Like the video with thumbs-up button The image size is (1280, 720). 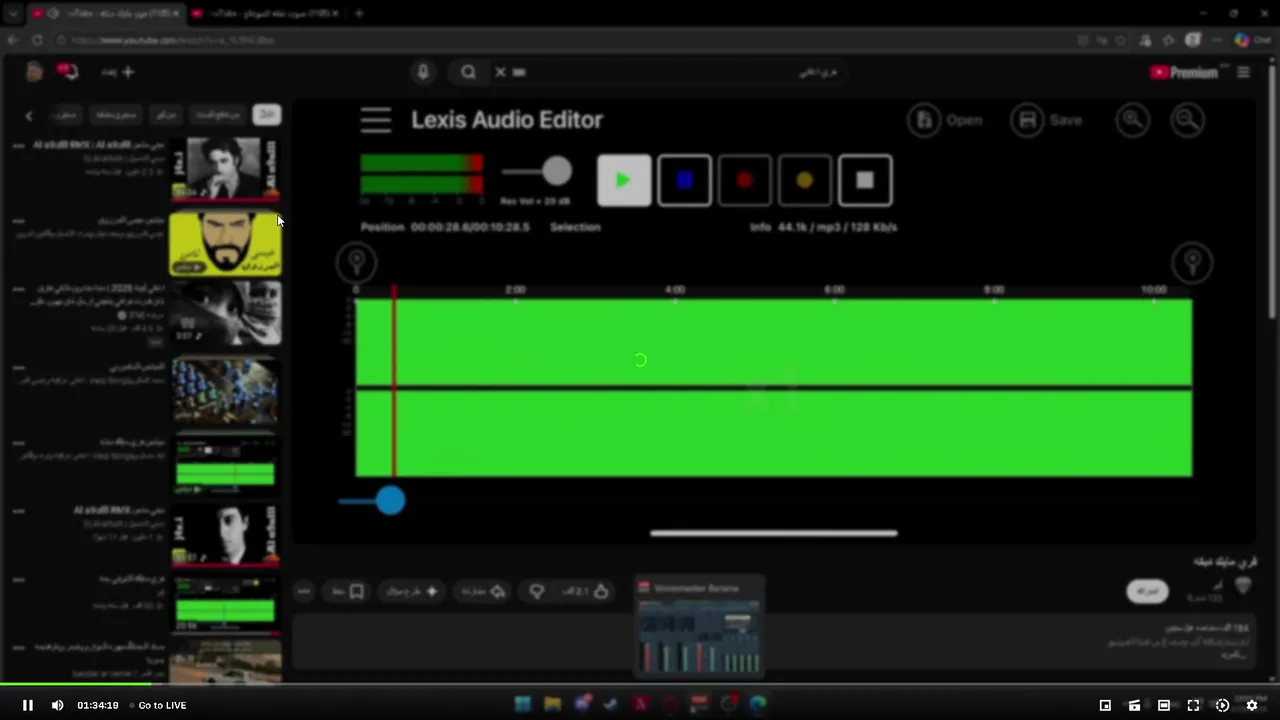[585, 592]
